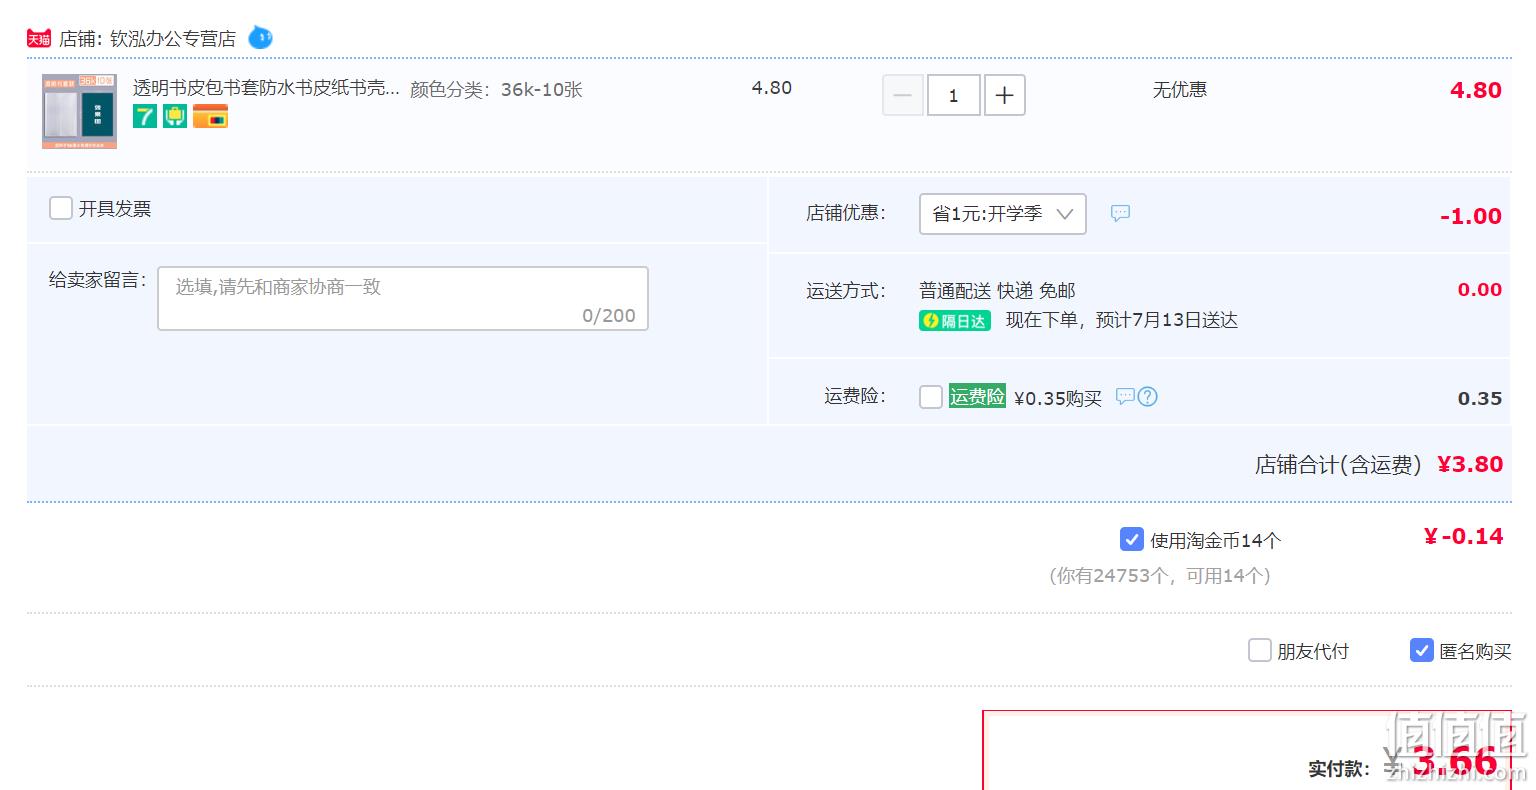
Task: Click the 实付款 label
Action: [1339, 769]
